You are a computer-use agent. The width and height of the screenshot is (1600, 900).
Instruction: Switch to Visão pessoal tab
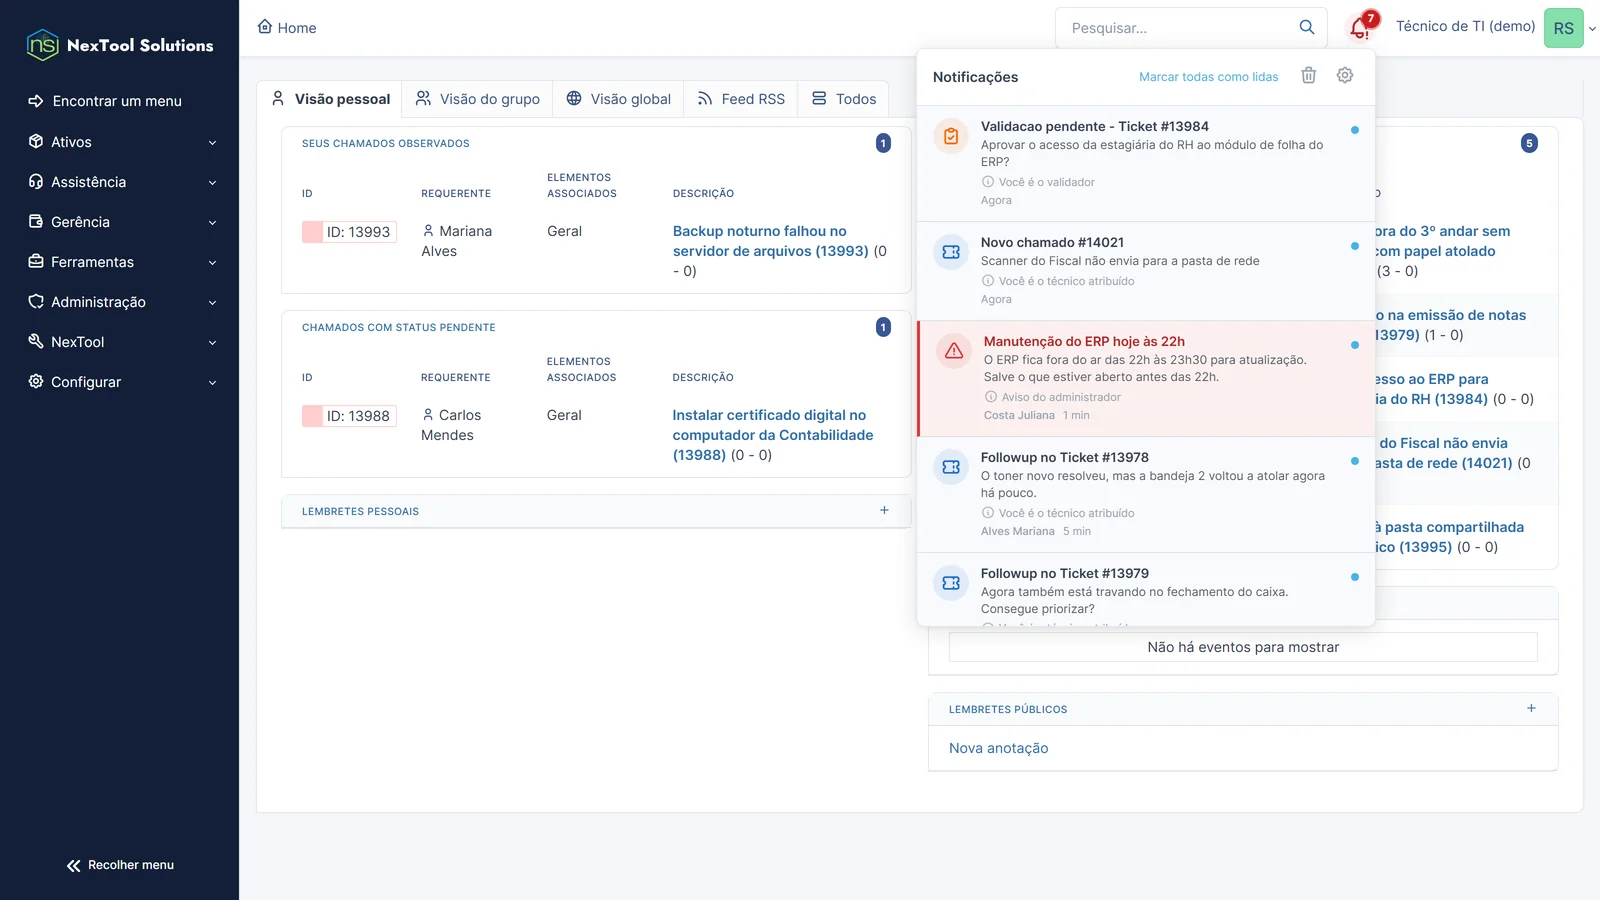tap(330, 99)
